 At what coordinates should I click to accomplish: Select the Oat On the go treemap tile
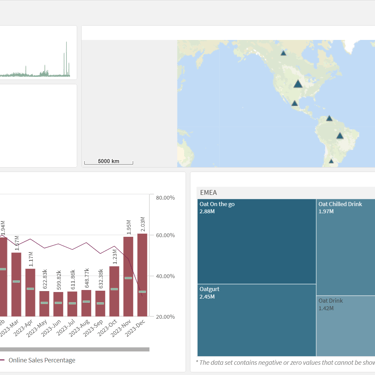(257, 241)
